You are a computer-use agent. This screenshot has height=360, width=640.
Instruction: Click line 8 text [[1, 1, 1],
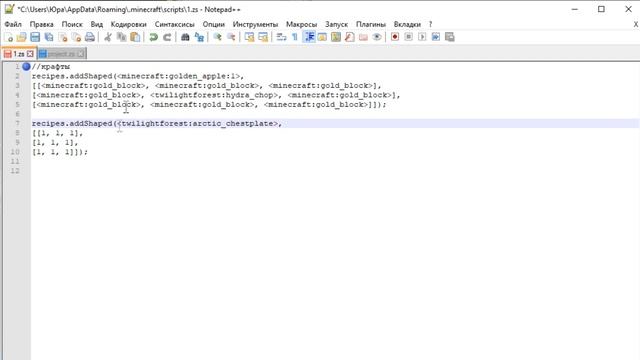click(58, 133)
